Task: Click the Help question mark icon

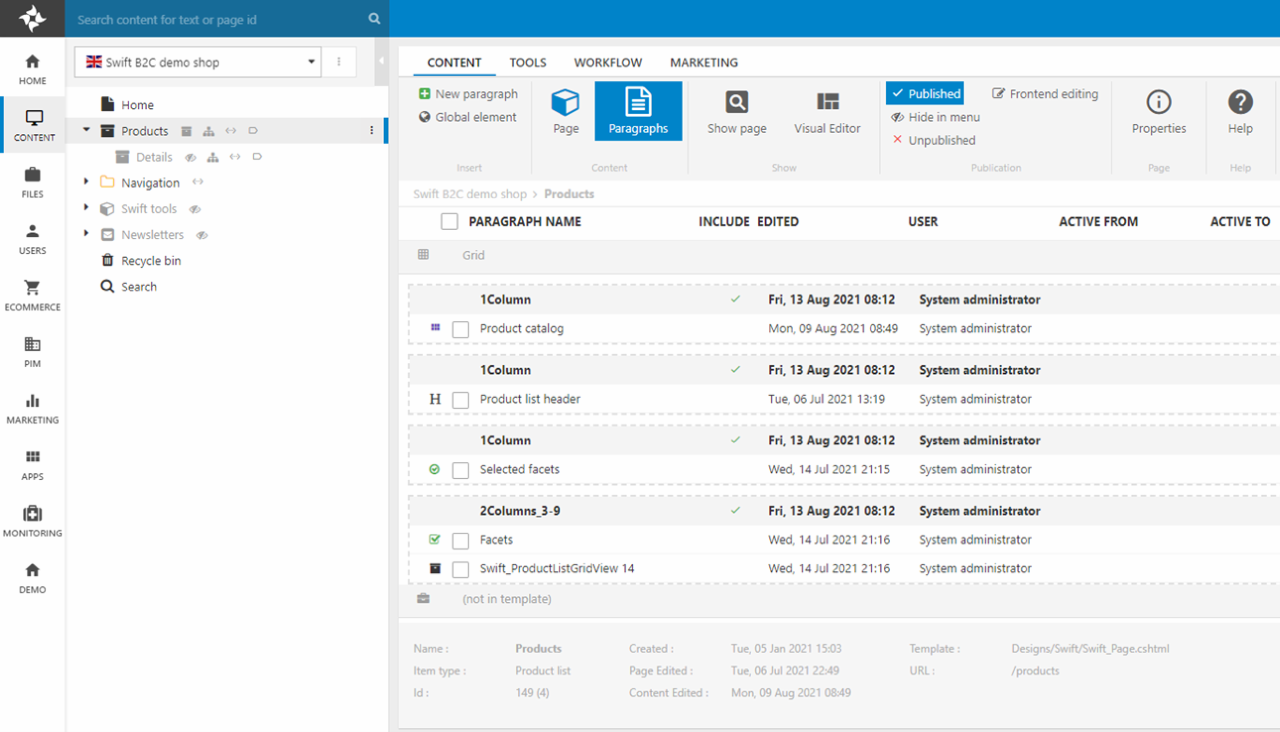Action: tap(1240, 103)
